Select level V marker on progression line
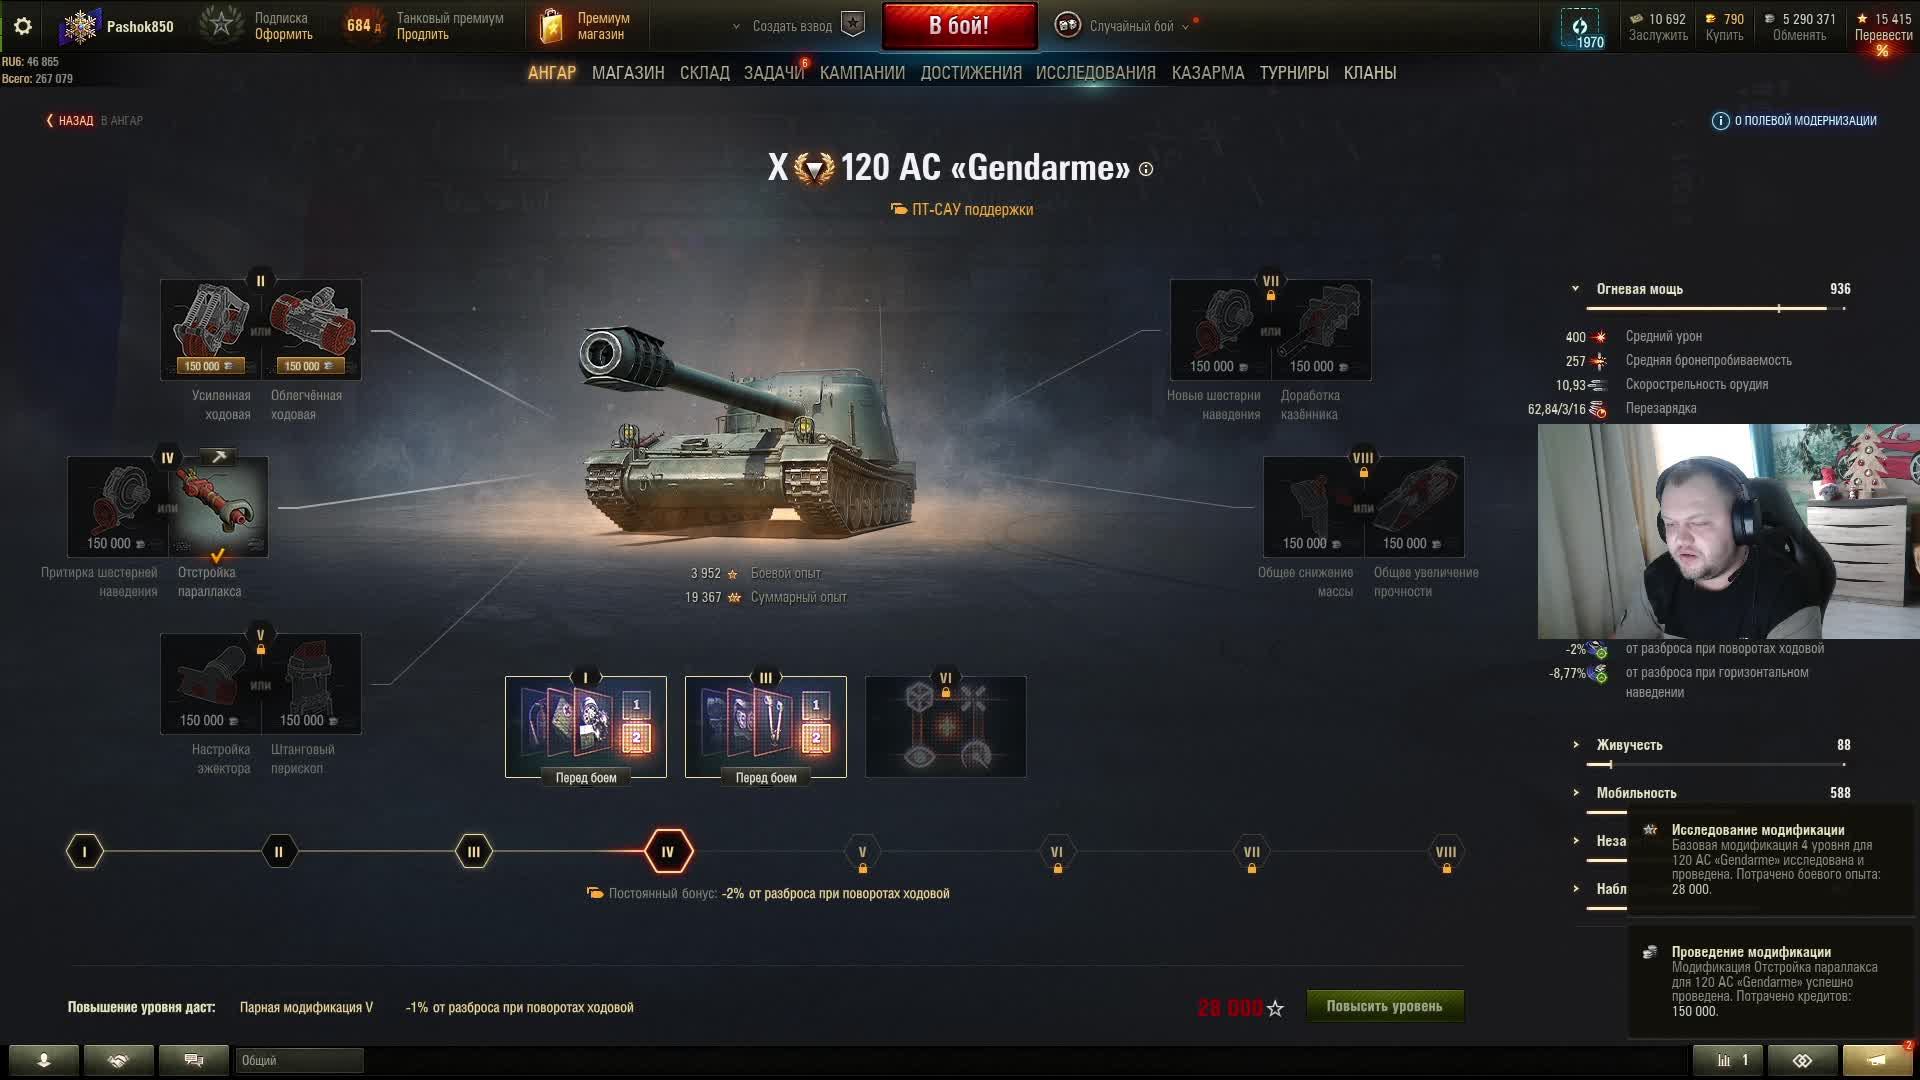 tap(862, 853)
